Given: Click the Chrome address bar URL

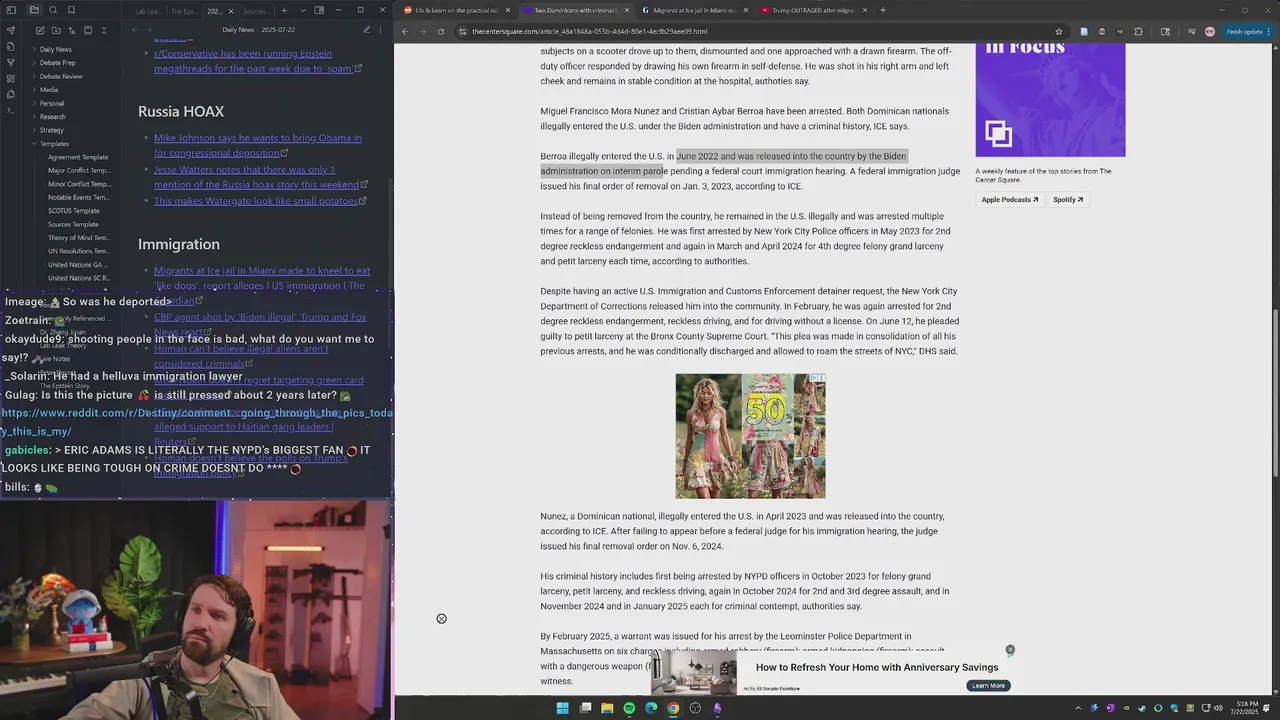Looking at the screenshot, I should (590, 31).
